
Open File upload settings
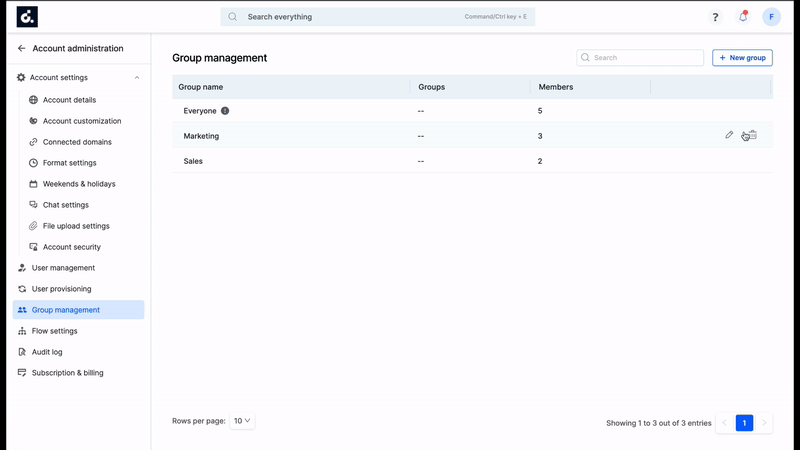coord(76,226)
